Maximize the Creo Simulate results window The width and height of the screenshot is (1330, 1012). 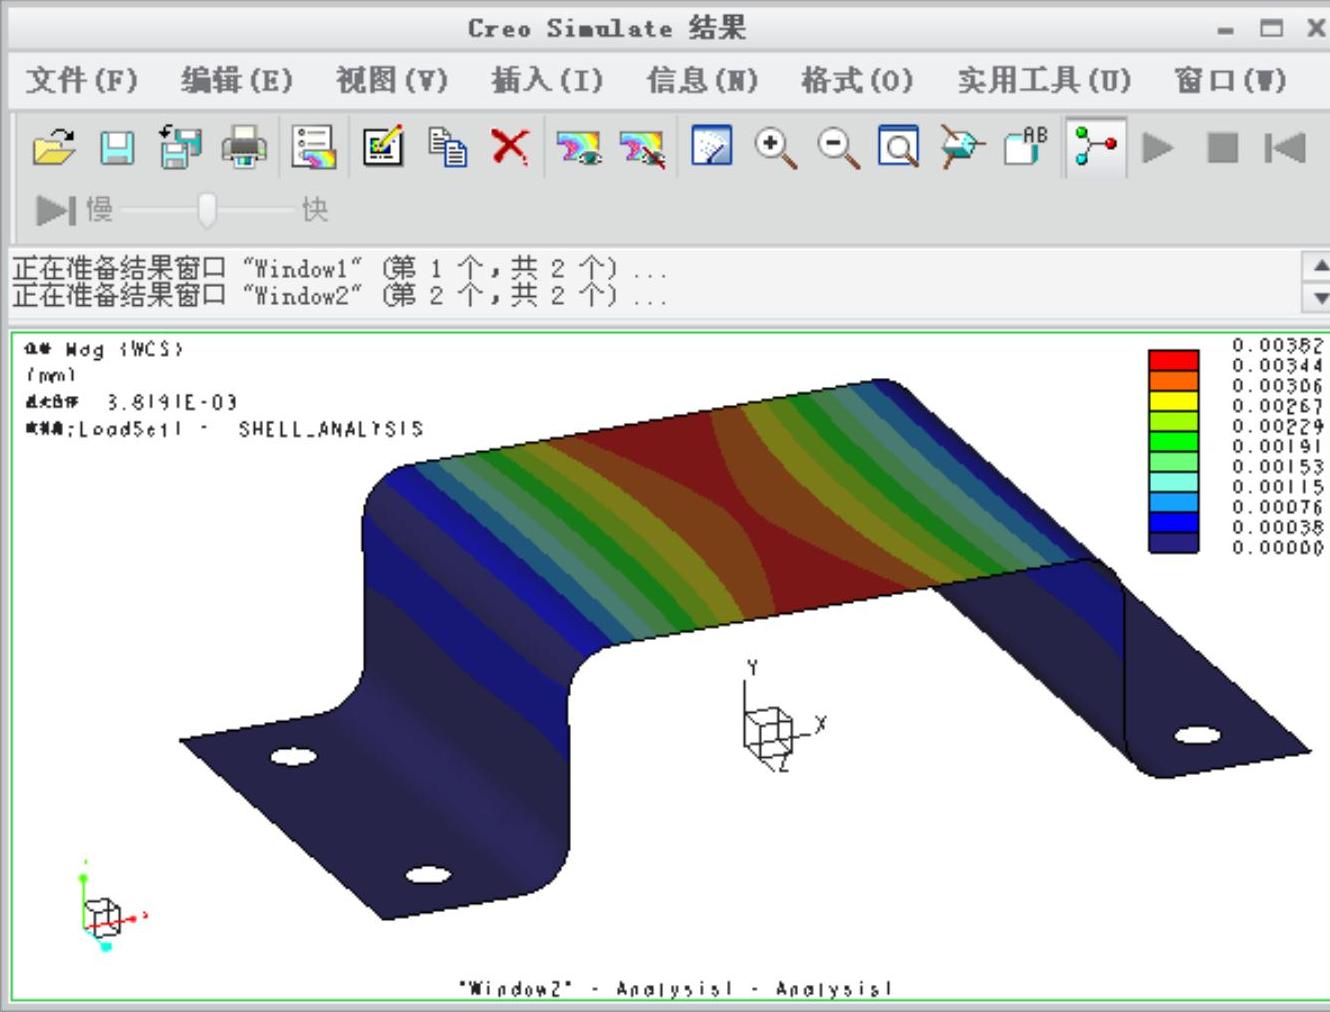(x=1271, y=28)
